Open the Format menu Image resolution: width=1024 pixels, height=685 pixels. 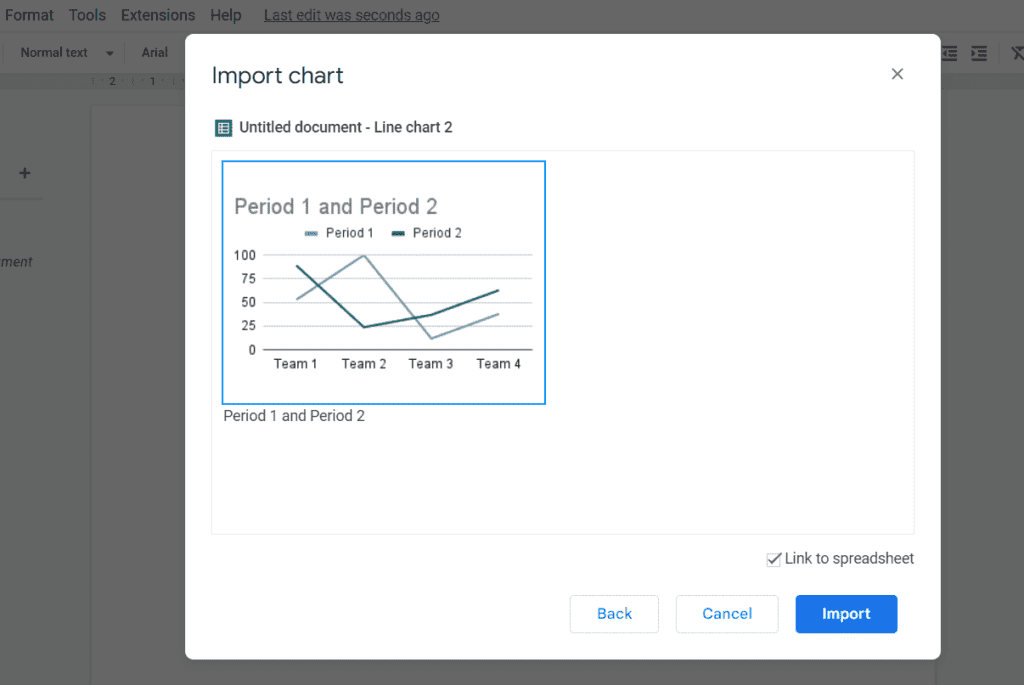(30, 15)
